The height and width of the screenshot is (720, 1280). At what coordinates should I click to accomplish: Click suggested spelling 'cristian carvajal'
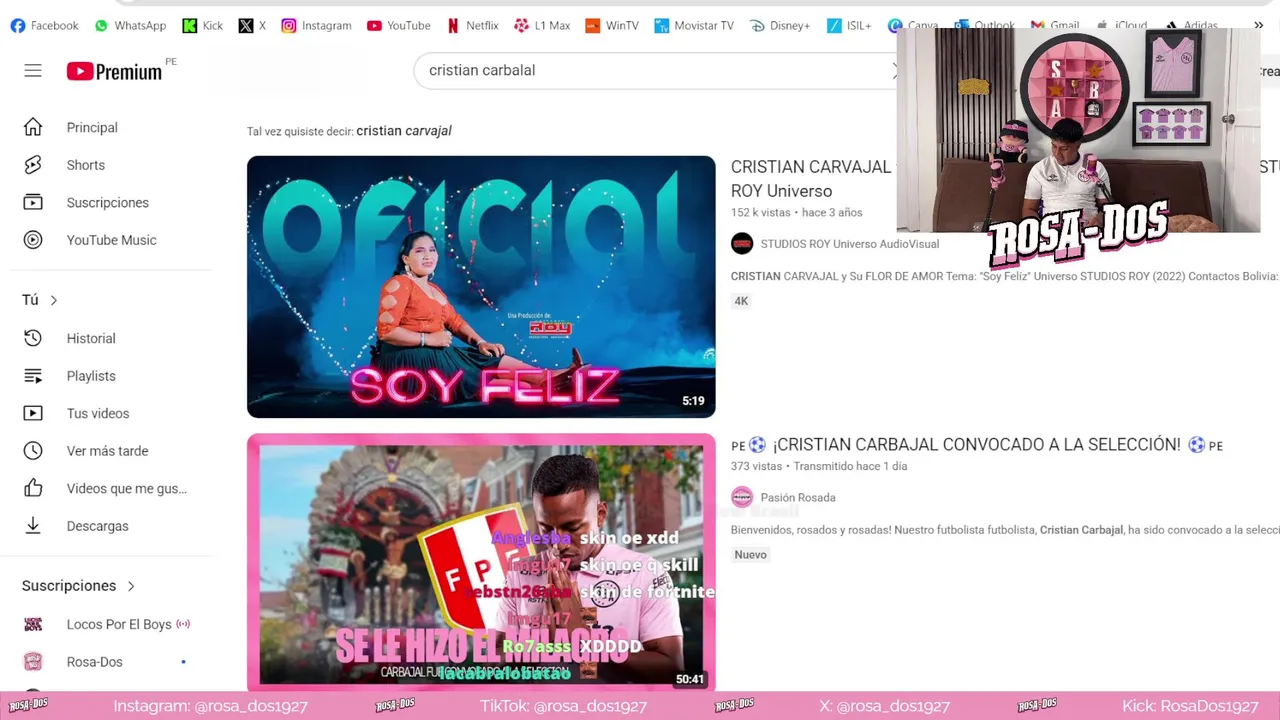404,131
